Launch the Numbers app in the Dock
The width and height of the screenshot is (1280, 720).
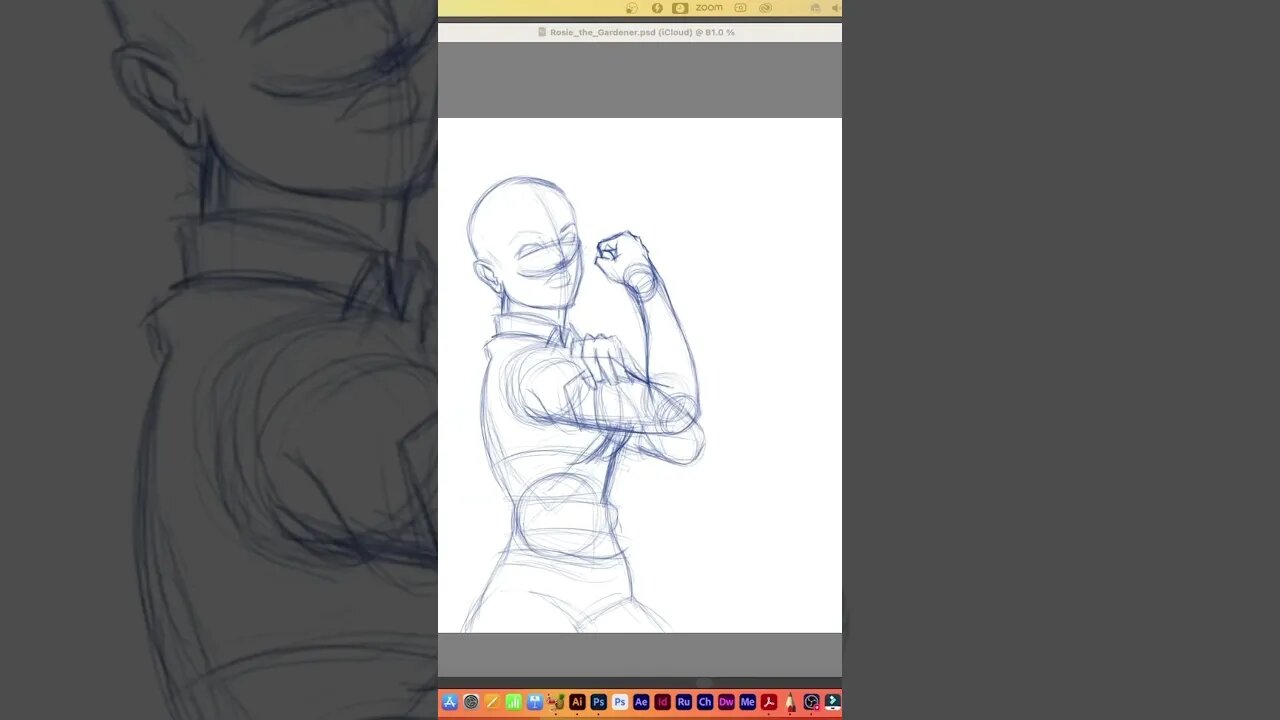(x=513, y=702)
